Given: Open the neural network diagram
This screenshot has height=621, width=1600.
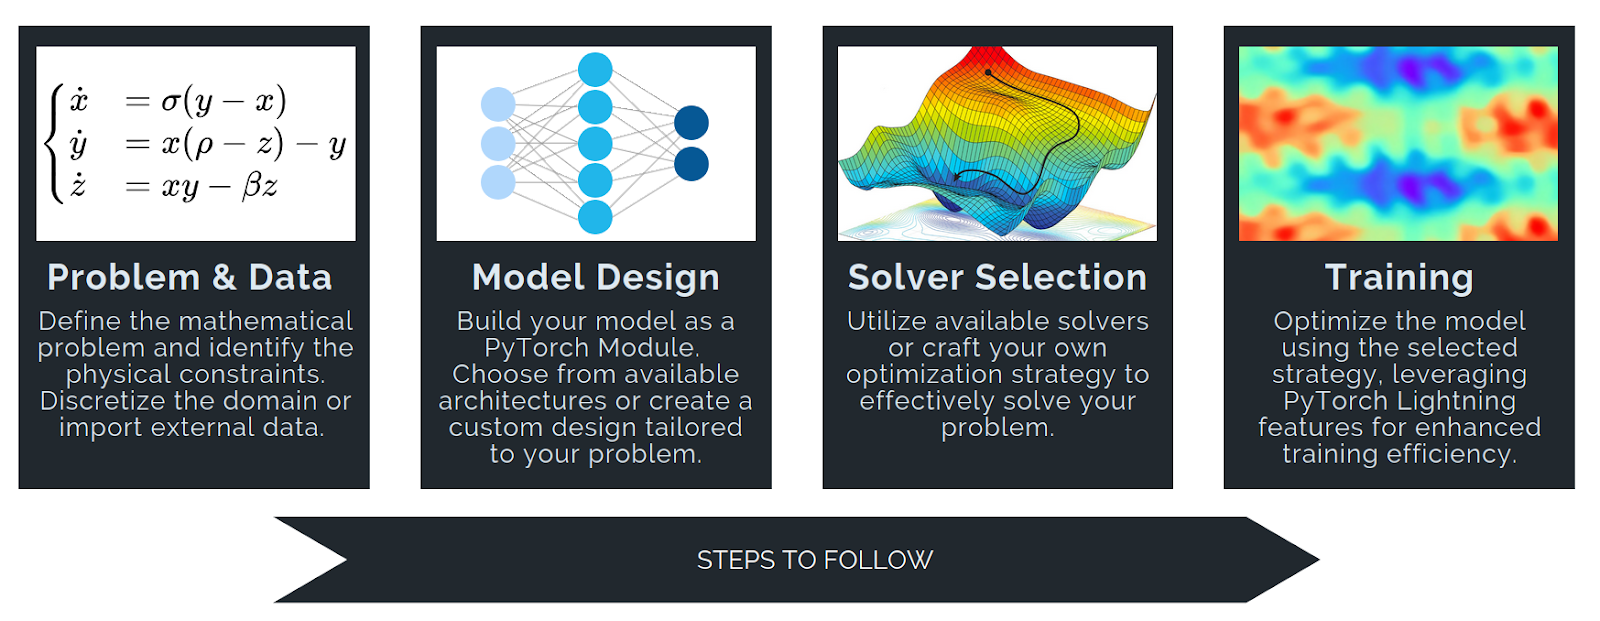Looking at the screenshot, I should pyautogui.click(x=596, y=143).
